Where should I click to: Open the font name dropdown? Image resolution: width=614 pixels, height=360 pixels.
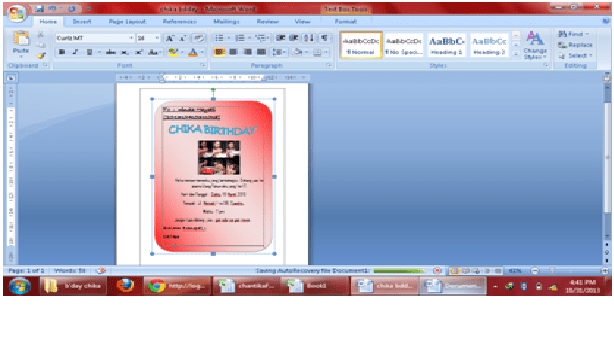point(131,38)
